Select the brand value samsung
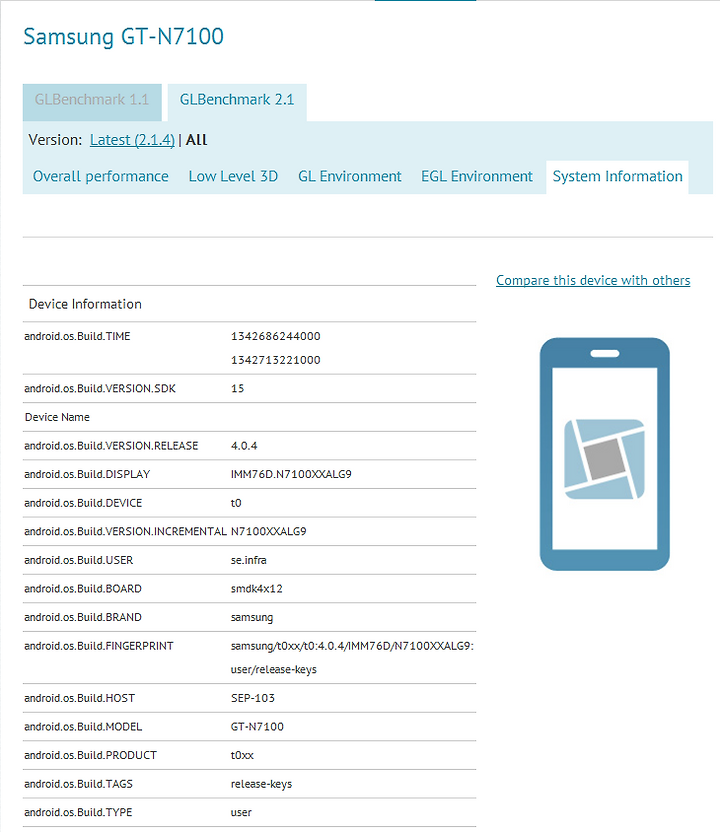The image size is (720, 832). [x=252, y=618]
